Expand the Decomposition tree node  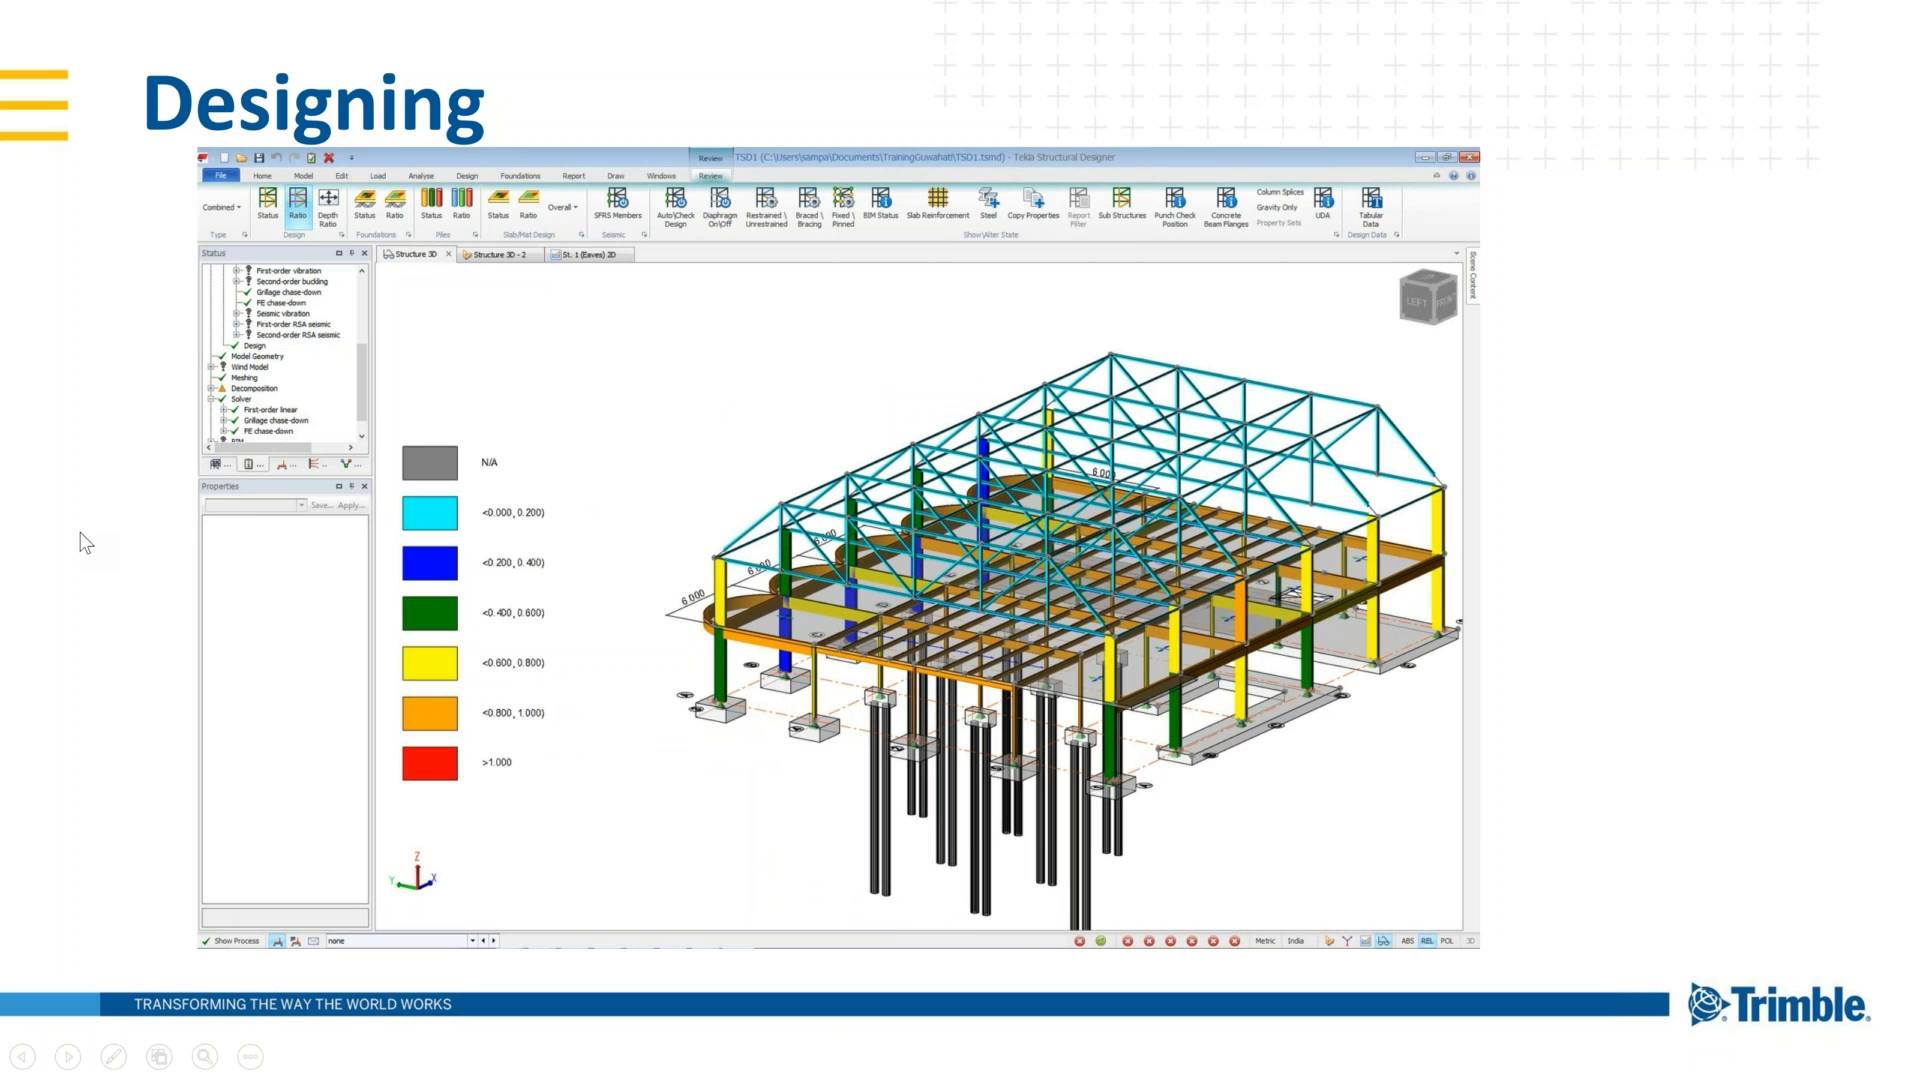pyautogui.click(x=211, y=389)
